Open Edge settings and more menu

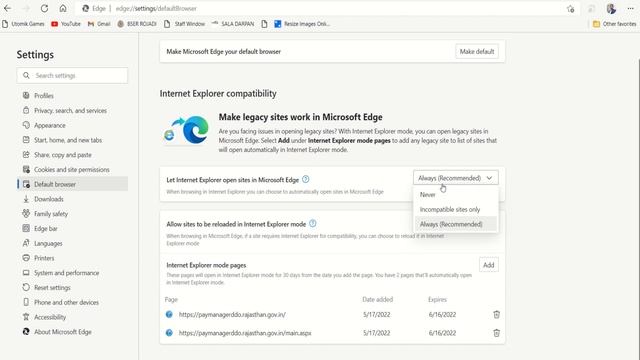coord(630,8)
